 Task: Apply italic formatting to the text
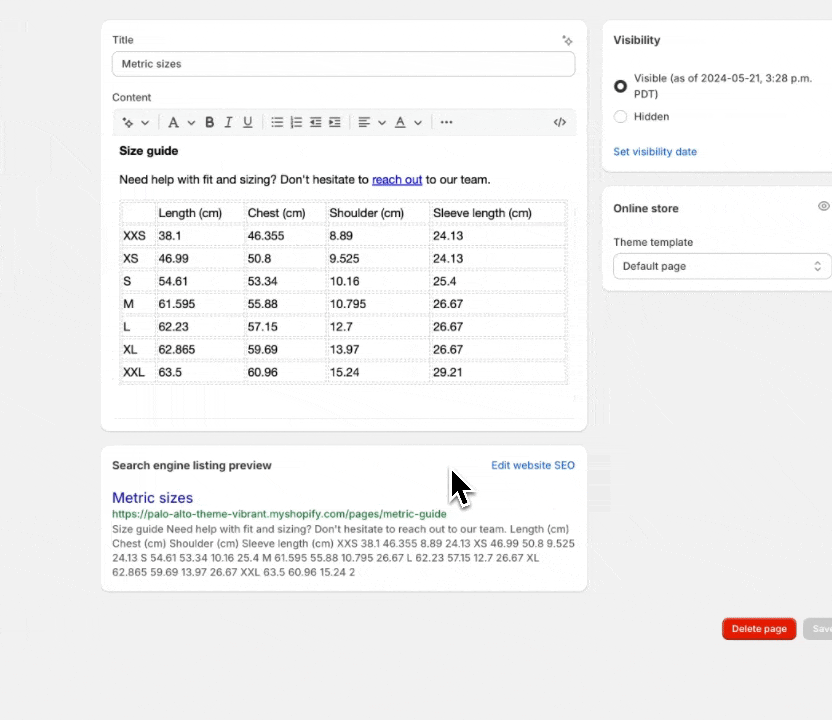pos(228,122)
